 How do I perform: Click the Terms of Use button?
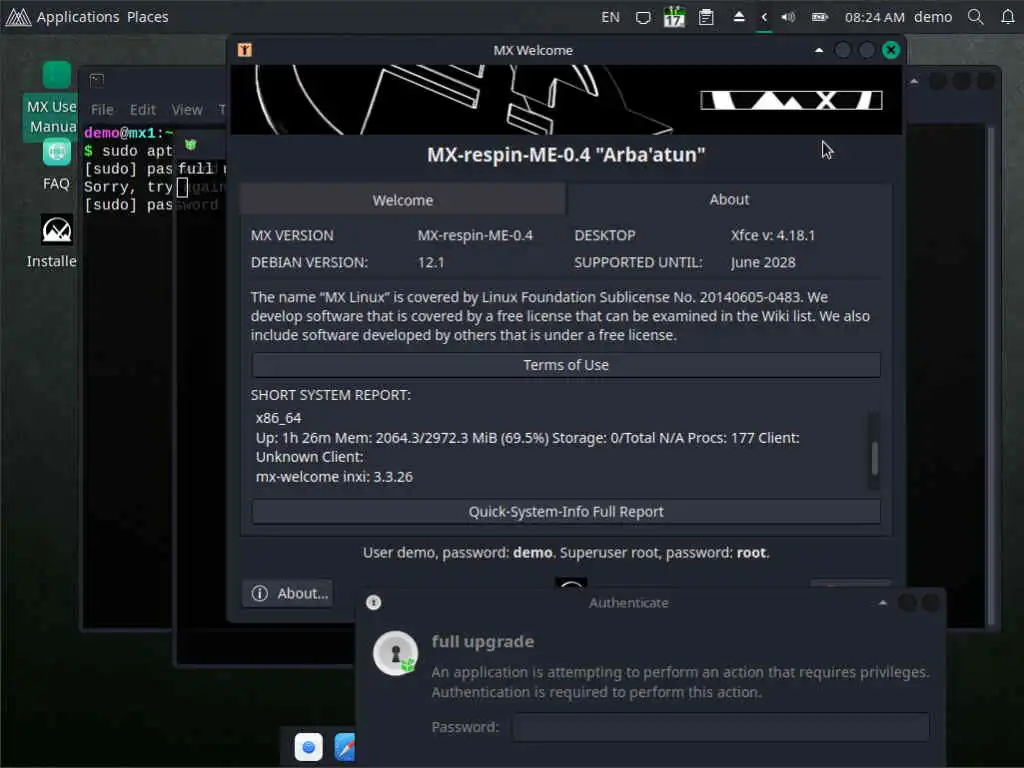click(566, 365)
